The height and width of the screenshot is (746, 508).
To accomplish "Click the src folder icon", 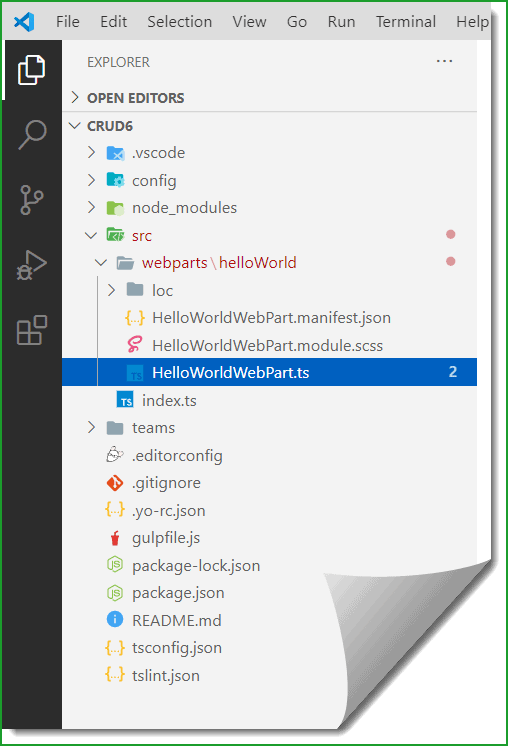I will coord(115,235).
